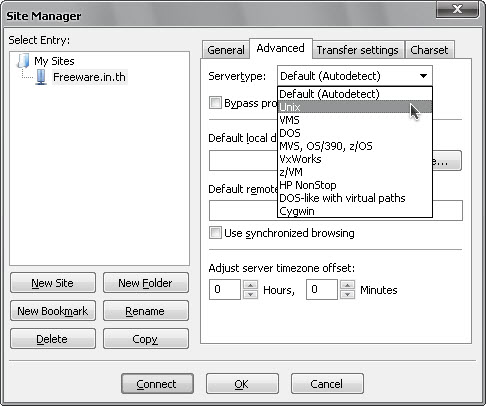Open the Charset tab
The image size is (486, 406).
(429, 50)
